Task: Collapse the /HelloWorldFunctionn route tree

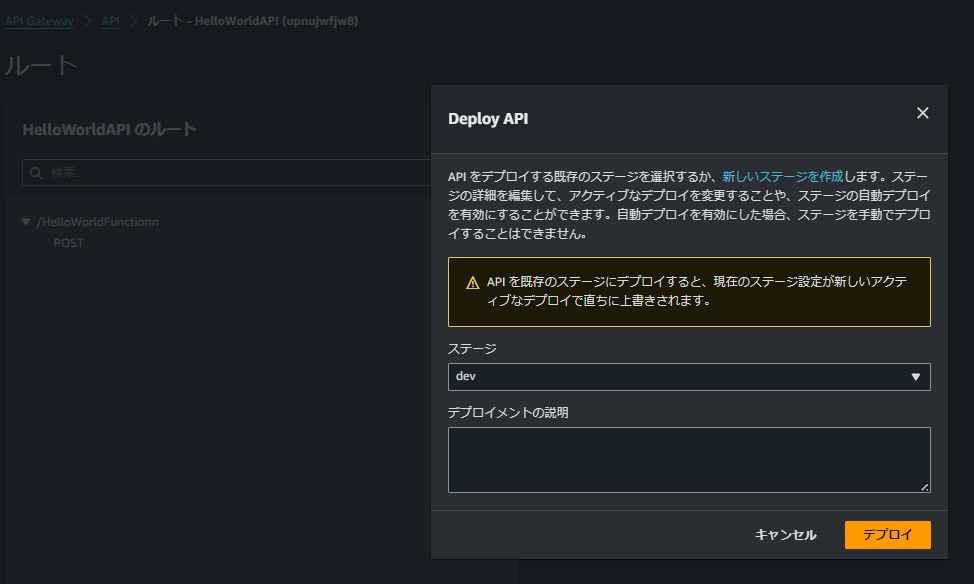Action: 25,222
